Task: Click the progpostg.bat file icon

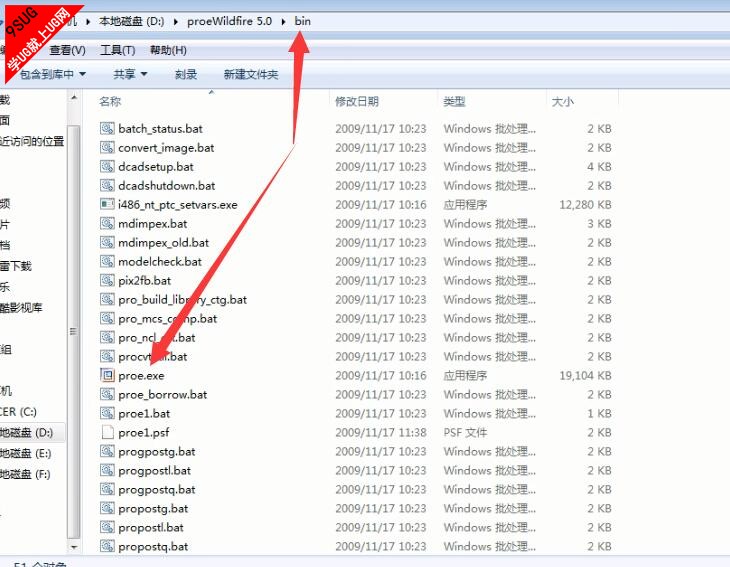Action: [107, 451]
